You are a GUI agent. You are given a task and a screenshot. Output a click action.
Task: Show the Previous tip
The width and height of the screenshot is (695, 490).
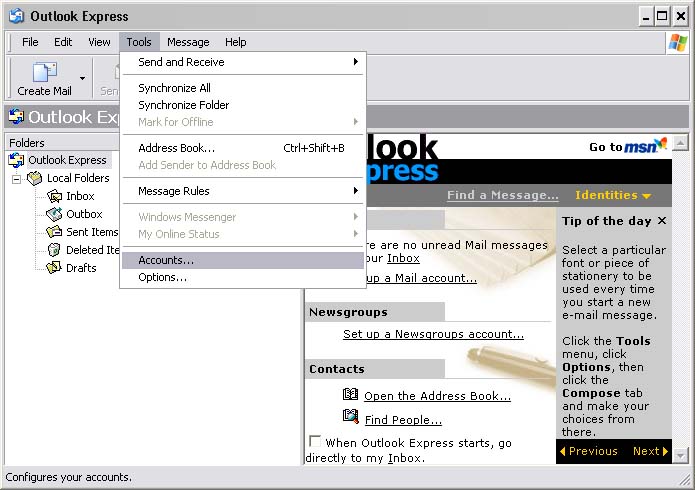[589, 451]
